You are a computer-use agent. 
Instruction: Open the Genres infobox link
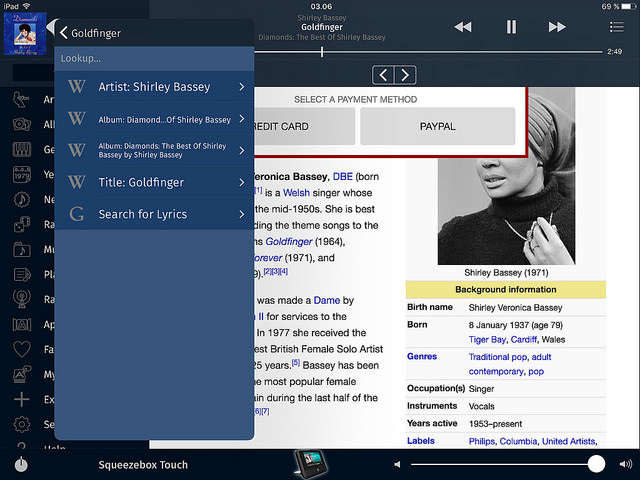click(422, 356)
